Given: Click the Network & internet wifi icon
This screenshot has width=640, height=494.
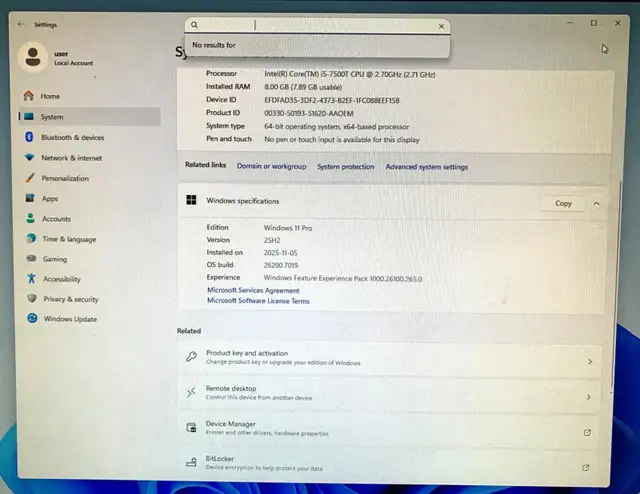Looking at the screenshot, I should [x=29, y=158].
